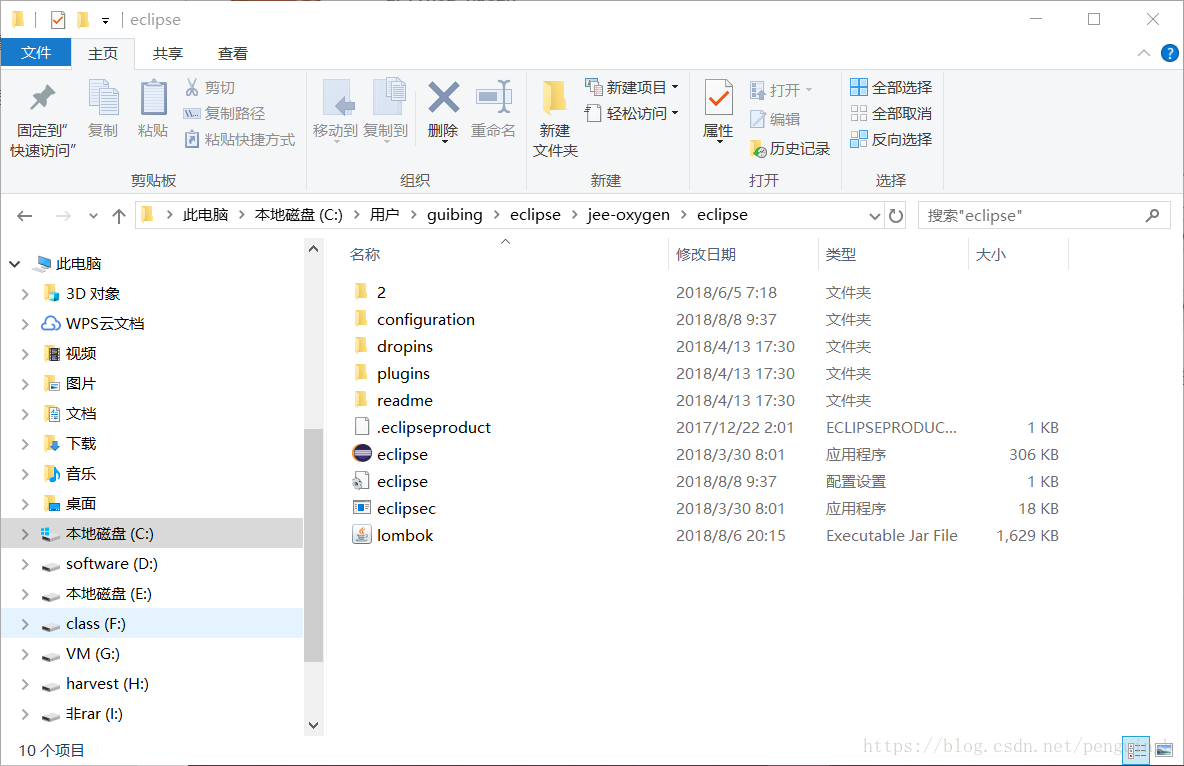
Task: Click 本地磁盘 (C:) breadcrumb segment
Action: pyautogui.click(x=298, y=215)
